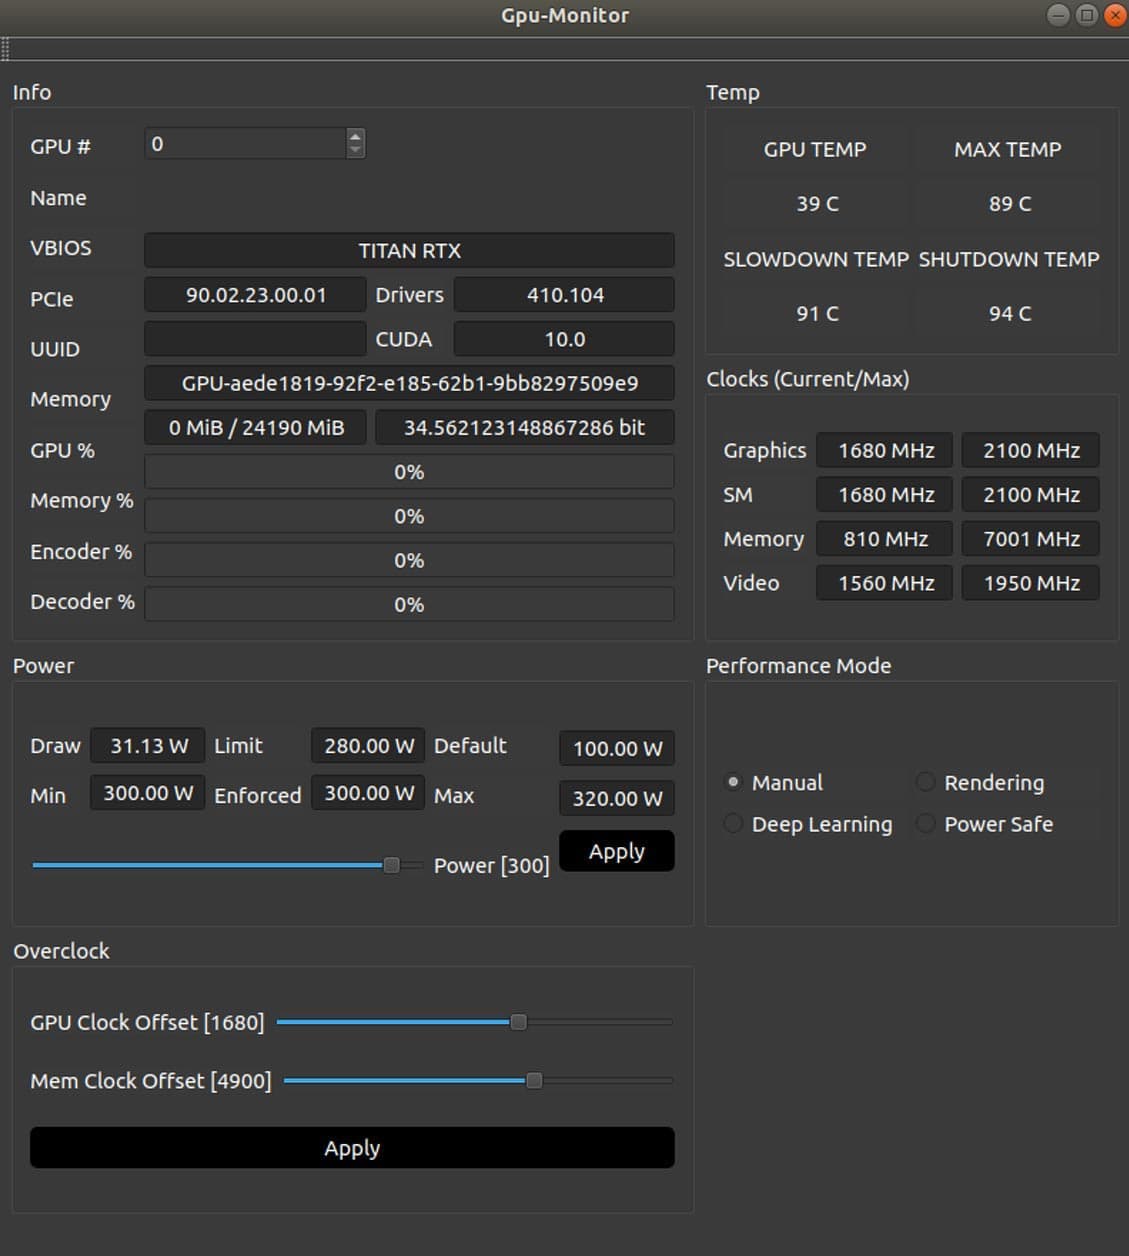The image size is (1129, 1256).
Task: Click the Default power value 100.00 W
Action: click(617, 748)
